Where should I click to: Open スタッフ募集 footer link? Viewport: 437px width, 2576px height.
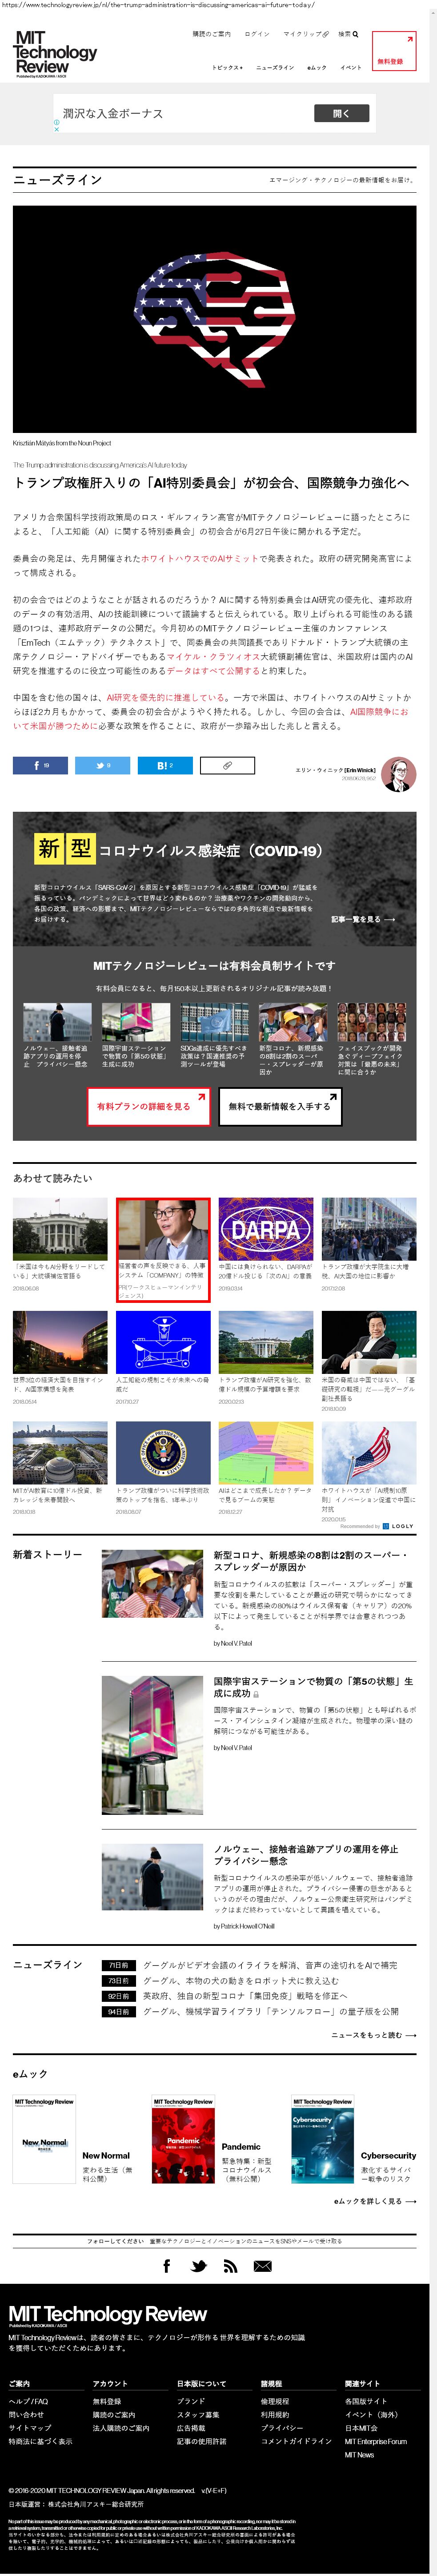point(198,2414)
